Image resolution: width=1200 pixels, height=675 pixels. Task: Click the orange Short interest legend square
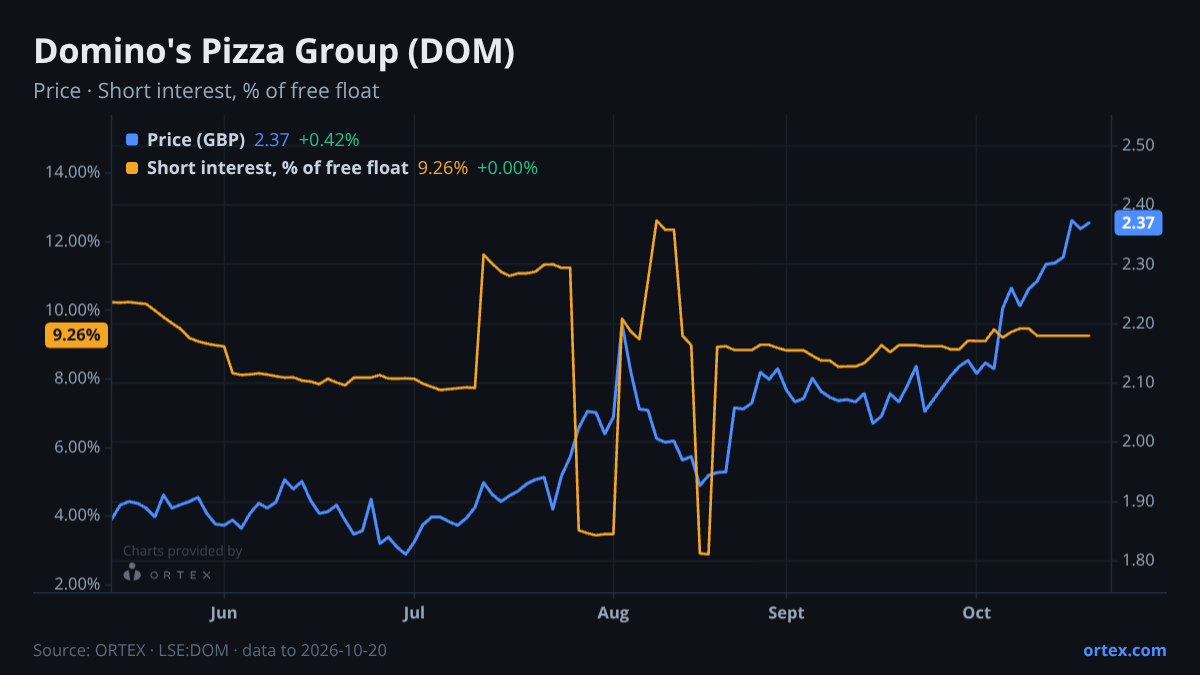tap(132, 168)
